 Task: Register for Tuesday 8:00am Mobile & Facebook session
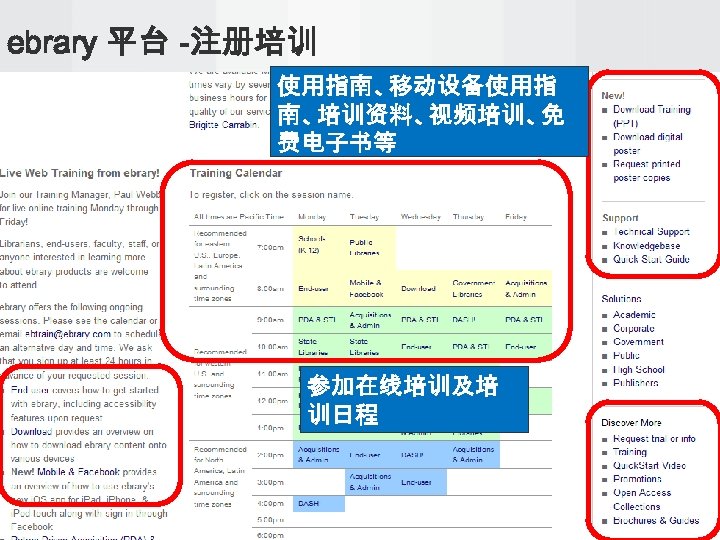366,288
